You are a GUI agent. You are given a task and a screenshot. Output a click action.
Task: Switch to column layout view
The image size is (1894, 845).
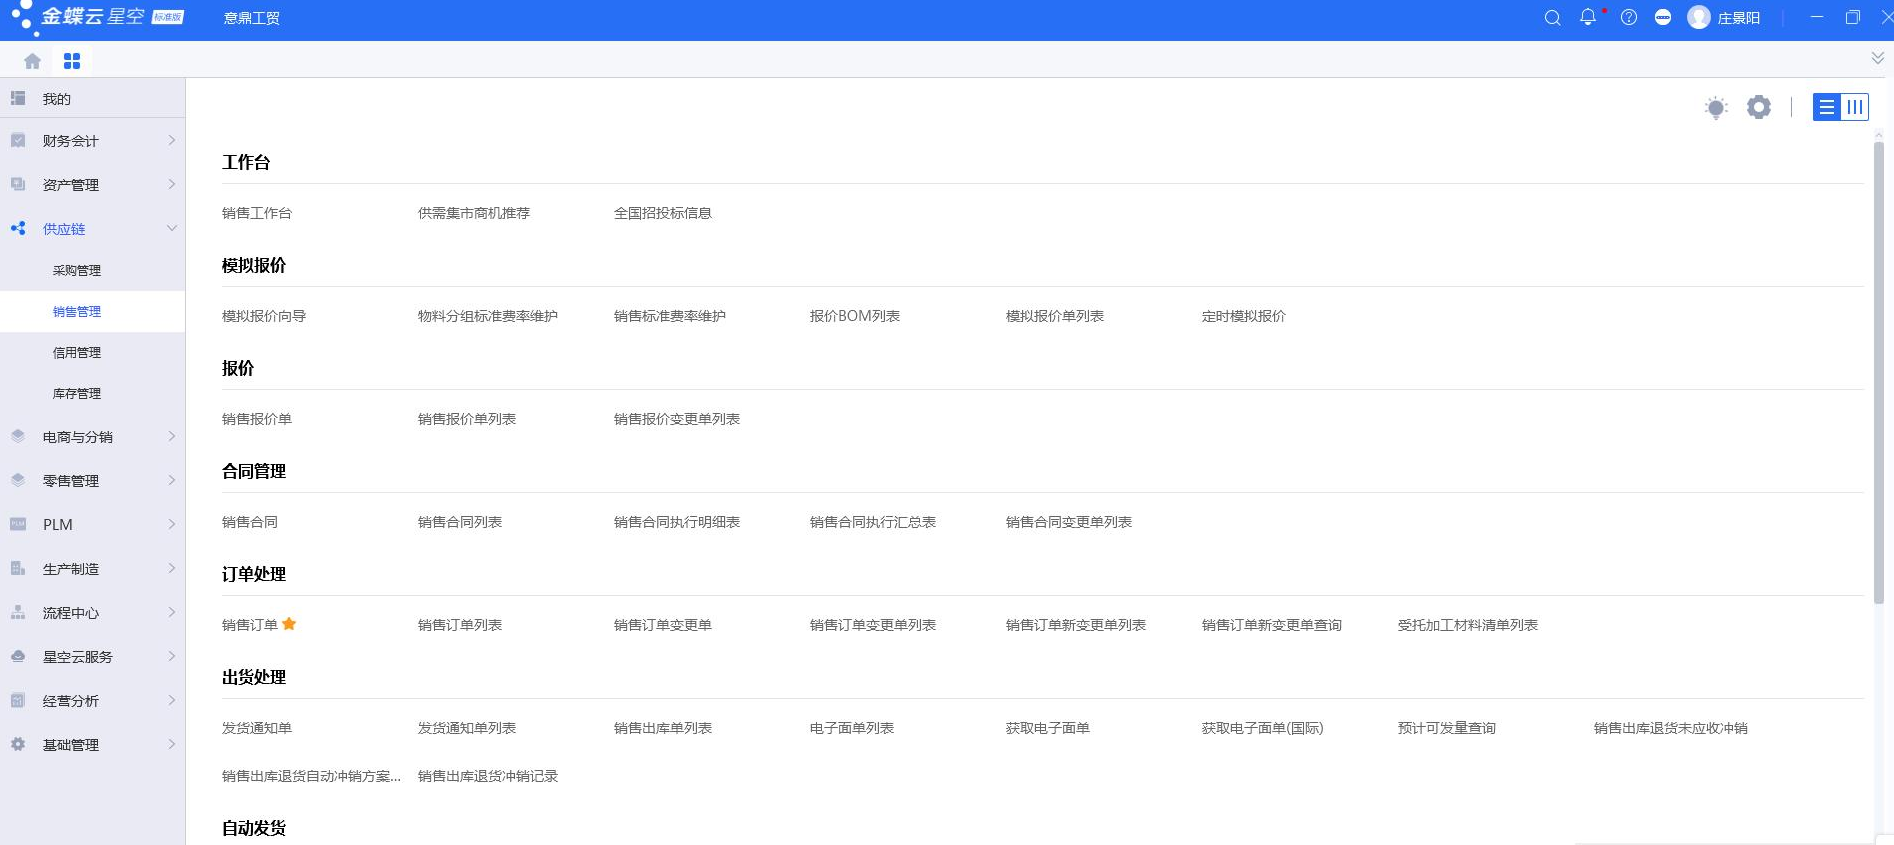(x=1855, y=107)
